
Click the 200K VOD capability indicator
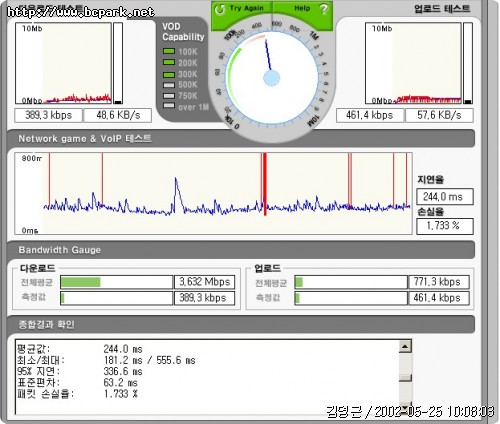(169, 62)
